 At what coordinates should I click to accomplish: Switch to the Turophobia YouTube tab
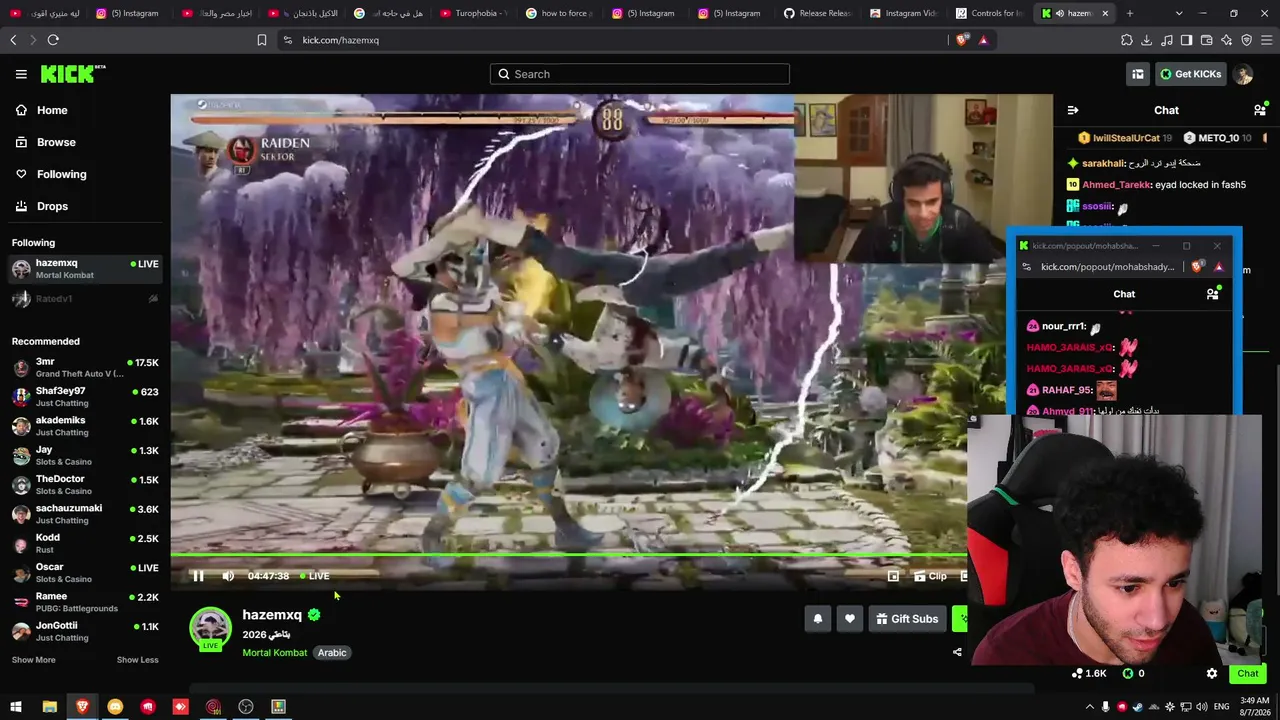click(473, 13)
